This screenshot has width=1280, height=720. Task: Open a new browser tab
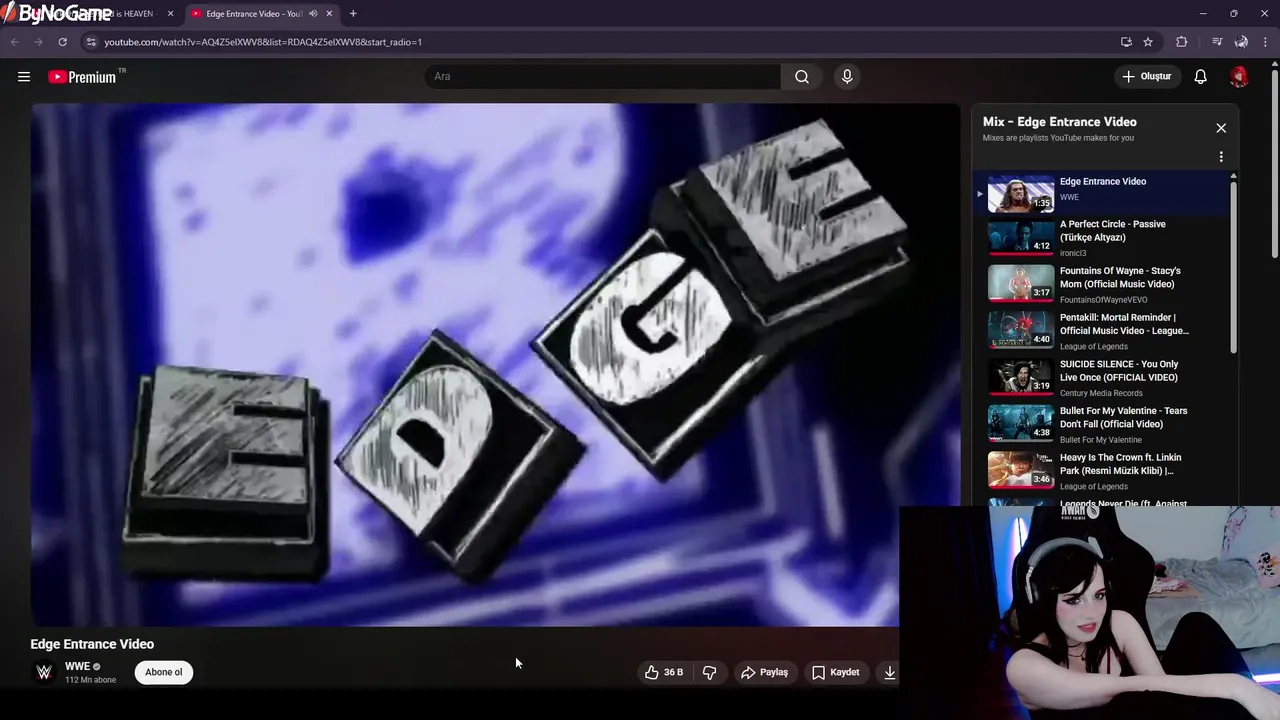[353, 14]
